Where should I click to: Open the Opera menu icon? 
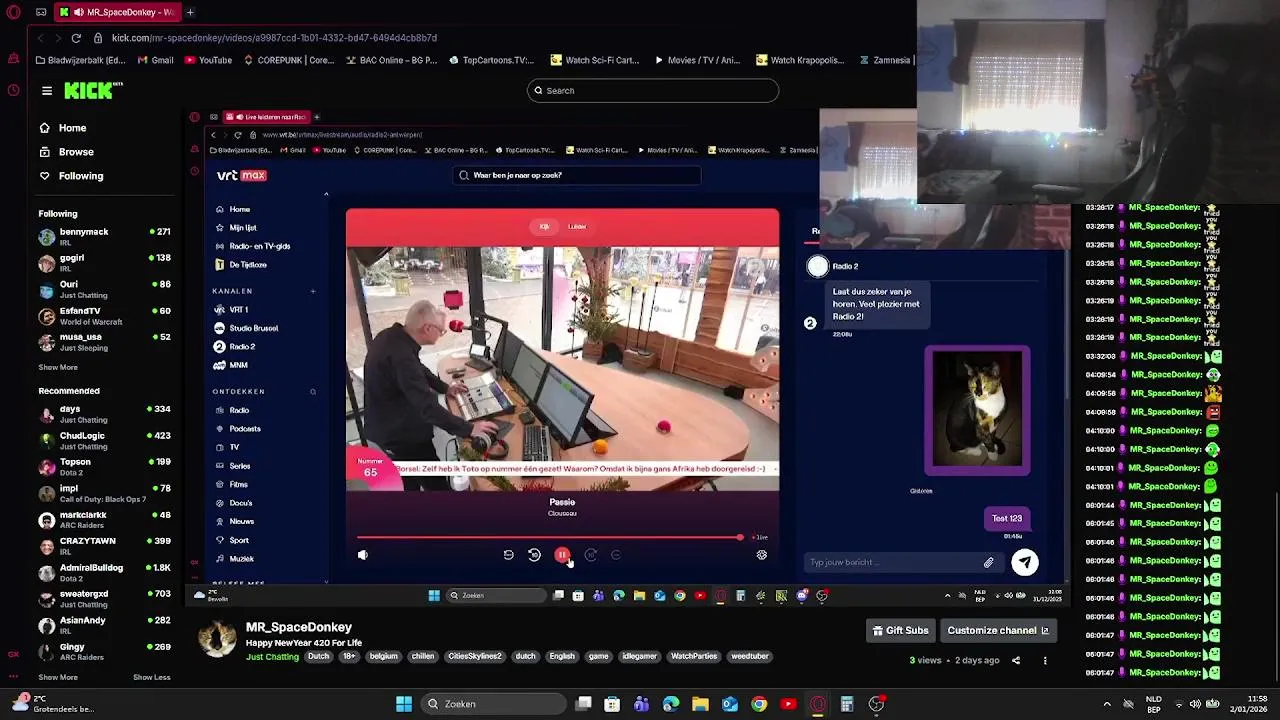[13, 12]
